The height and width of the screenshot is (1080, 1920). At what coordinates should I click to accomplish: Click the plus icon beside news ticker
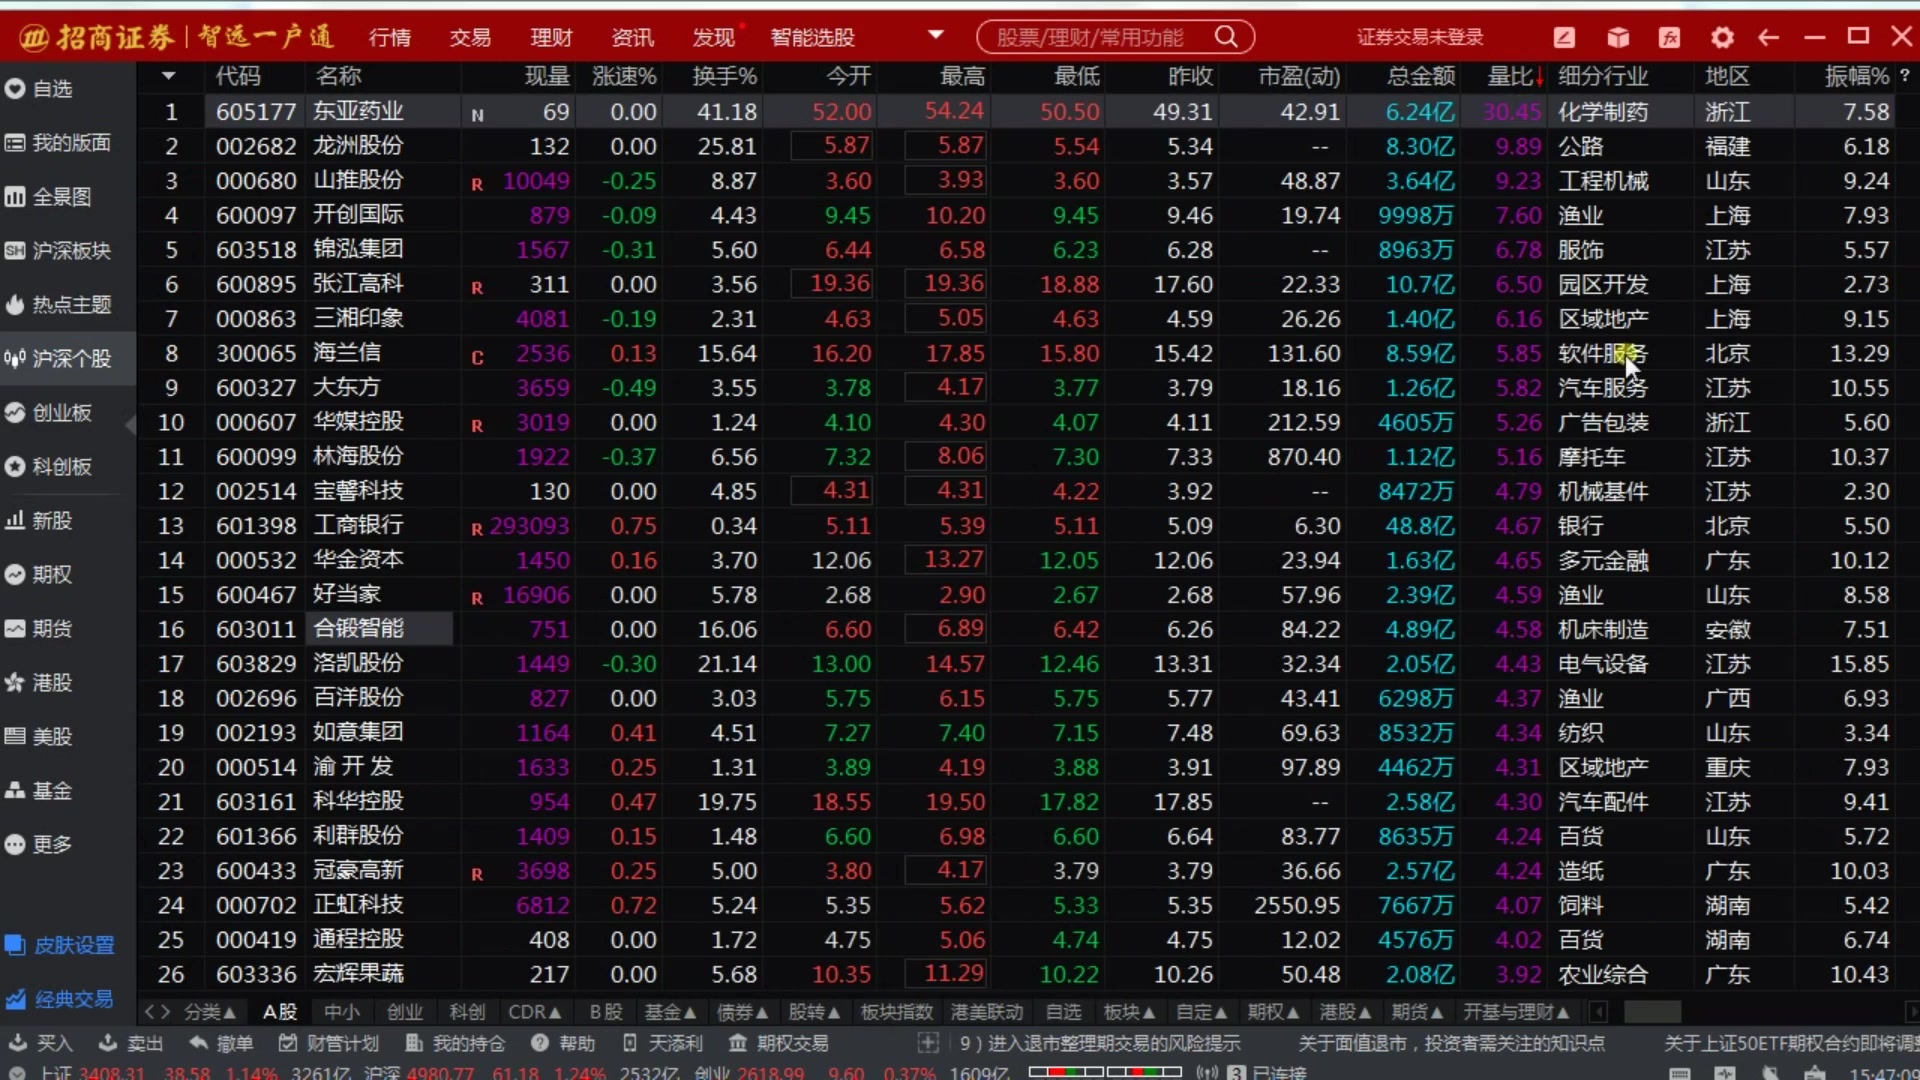(929, 1043)
